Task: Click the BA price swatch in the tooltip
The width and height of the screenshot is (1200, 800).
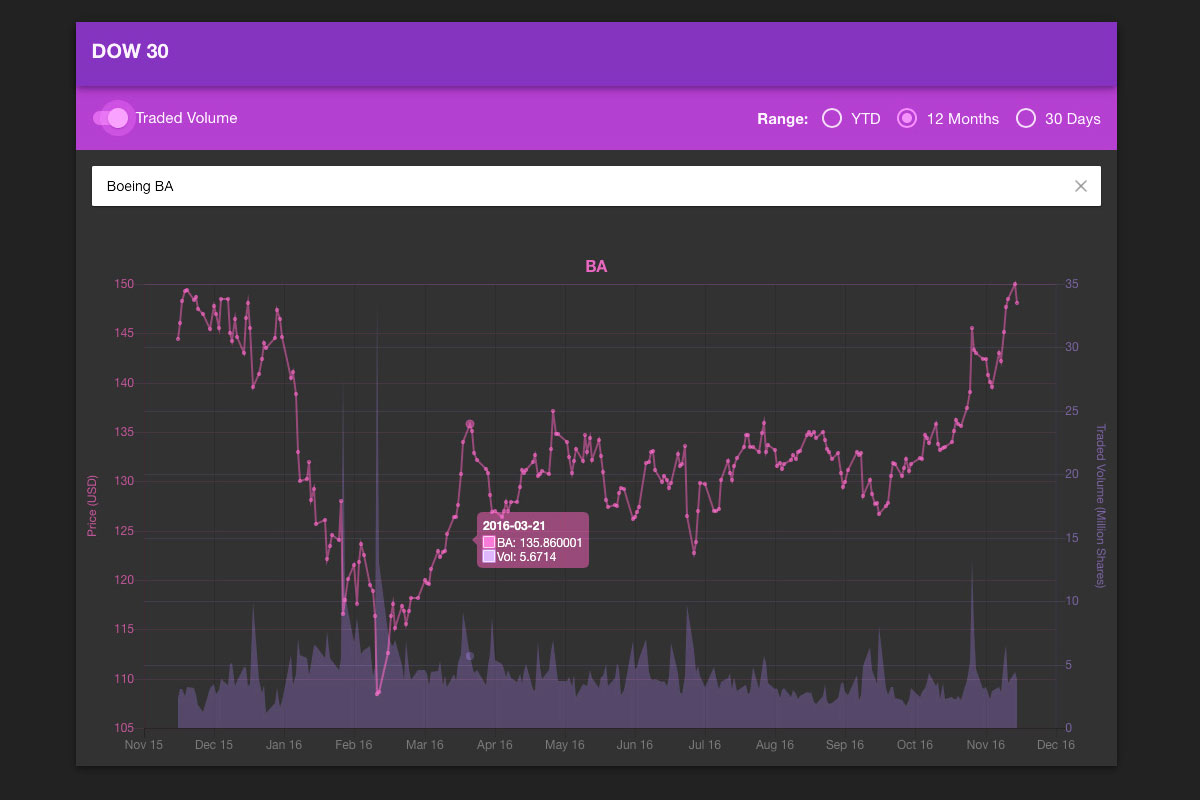Action: (x=489, y=542)
